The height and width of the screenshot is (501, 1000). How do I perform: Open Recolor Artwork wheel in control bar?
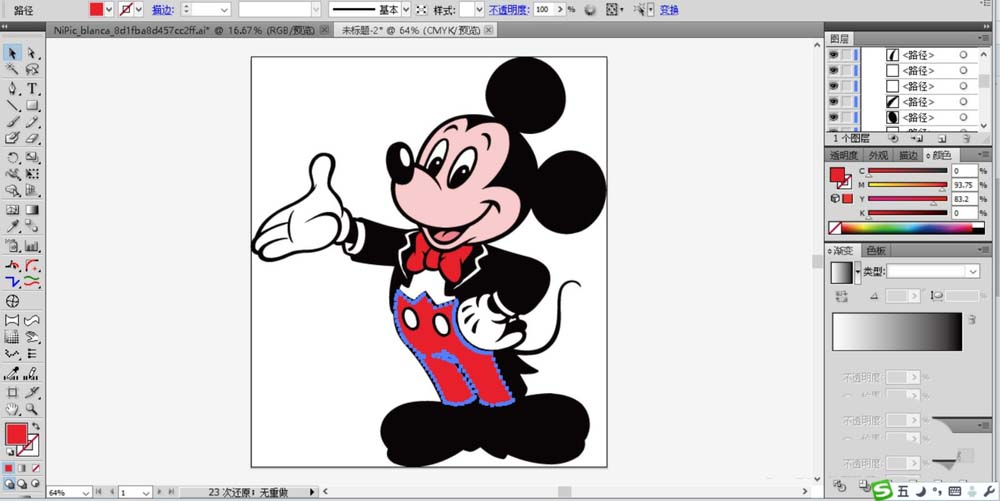(x=589, y=10)
